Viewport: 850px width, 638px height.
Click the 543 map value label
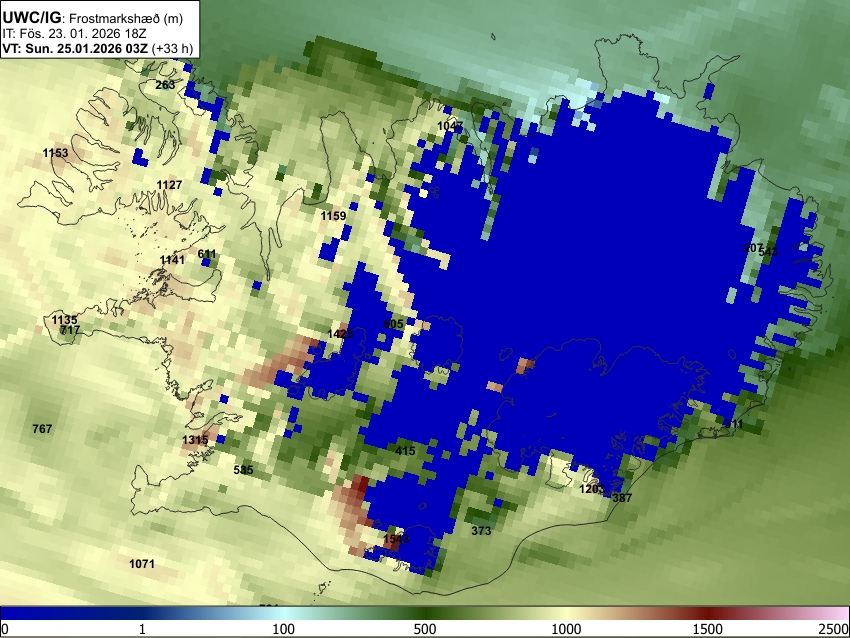tap(769, 252)
